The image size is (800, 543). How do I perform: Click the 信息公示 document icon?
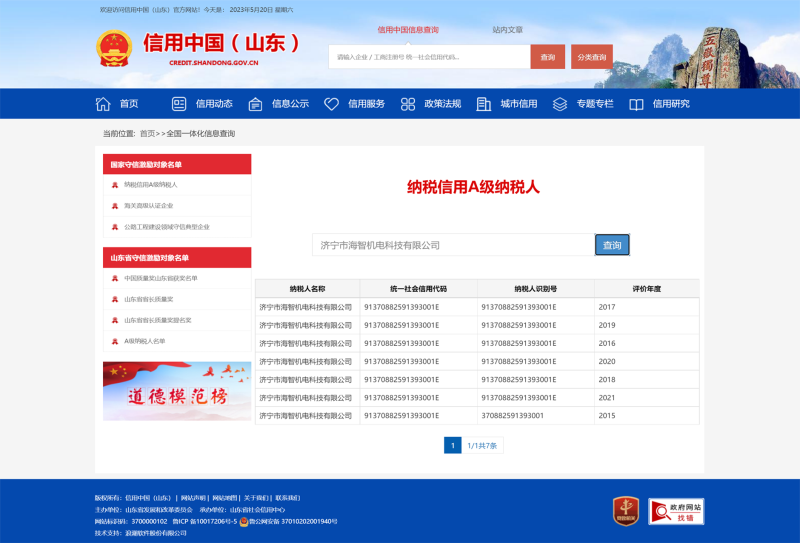(x=255, y=104)
